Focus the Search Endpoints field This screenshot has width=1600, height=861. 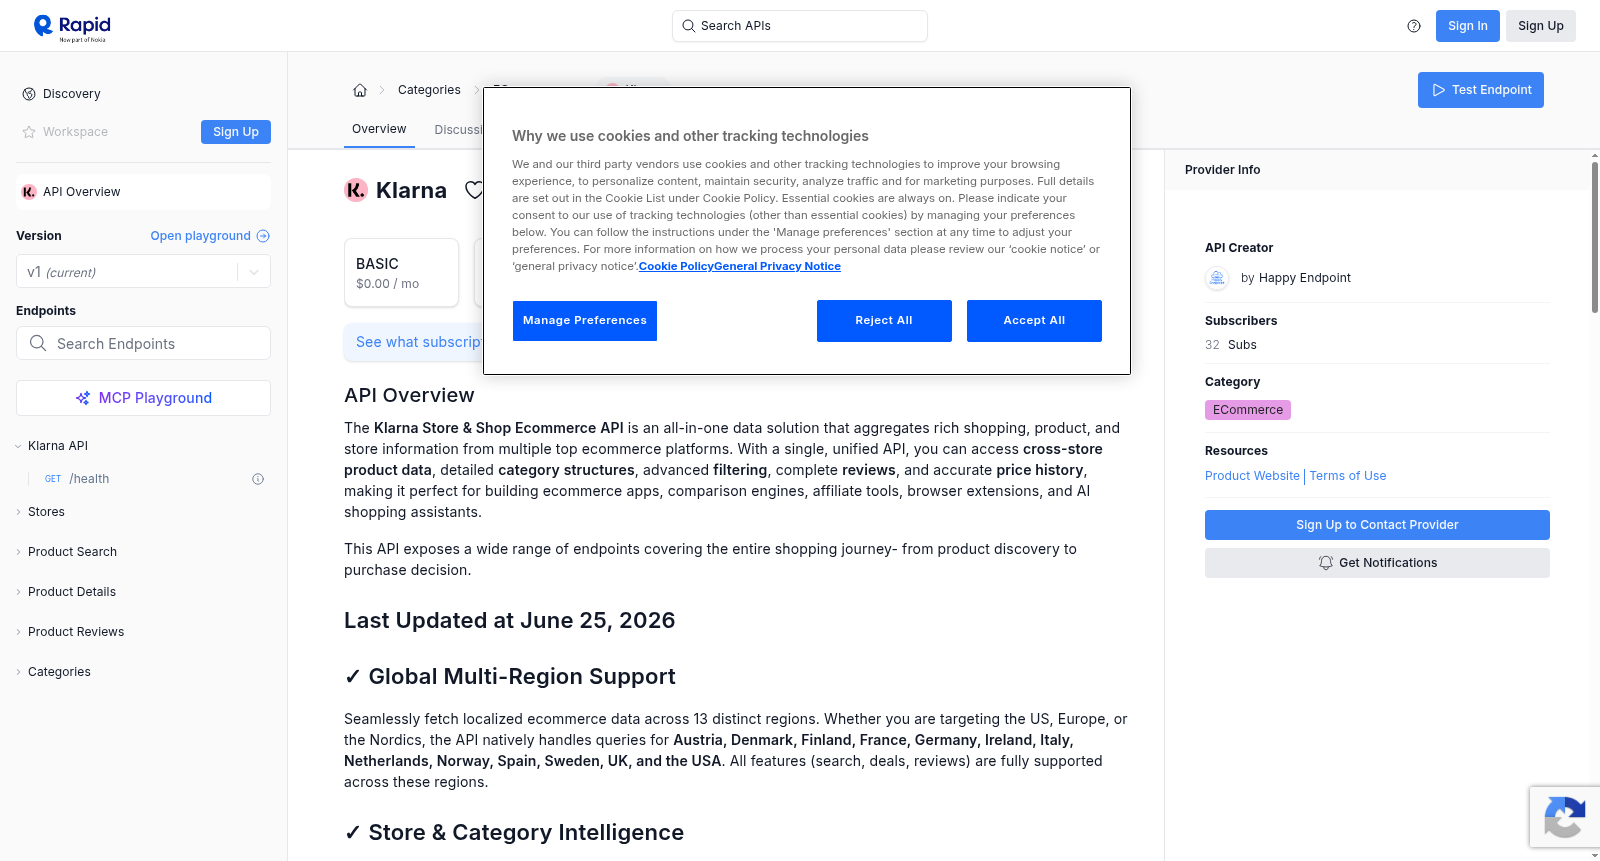coord(143,343)
